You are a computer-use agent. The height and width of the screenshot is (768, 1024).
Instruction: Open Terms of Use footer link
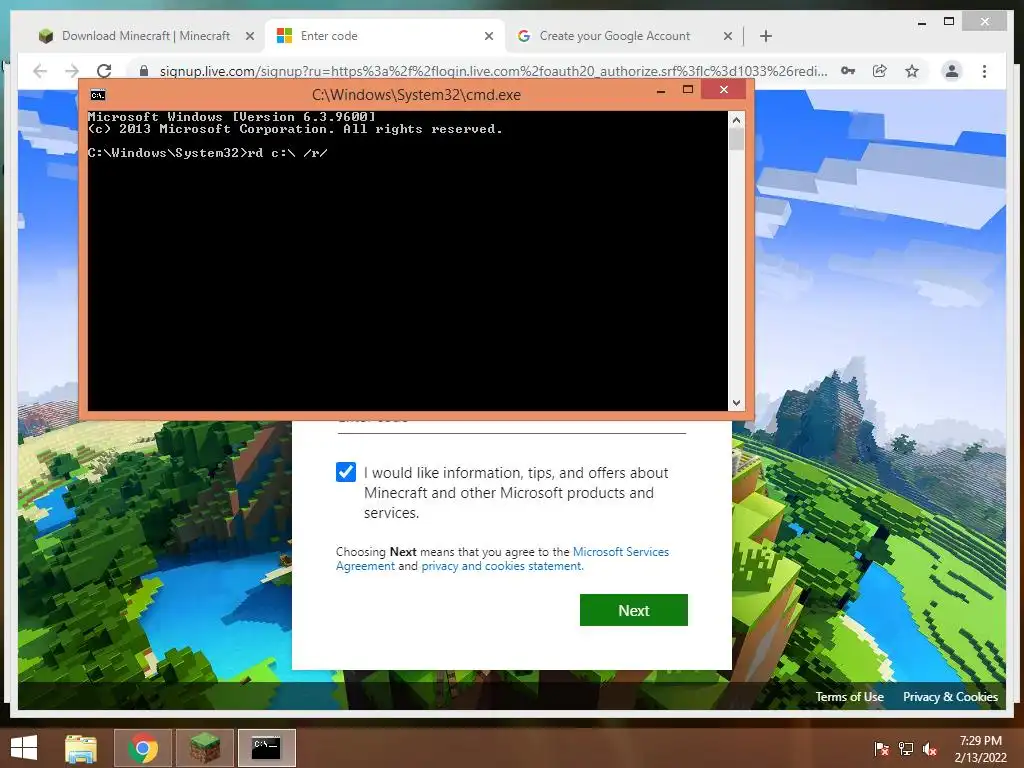click(849, 697)
